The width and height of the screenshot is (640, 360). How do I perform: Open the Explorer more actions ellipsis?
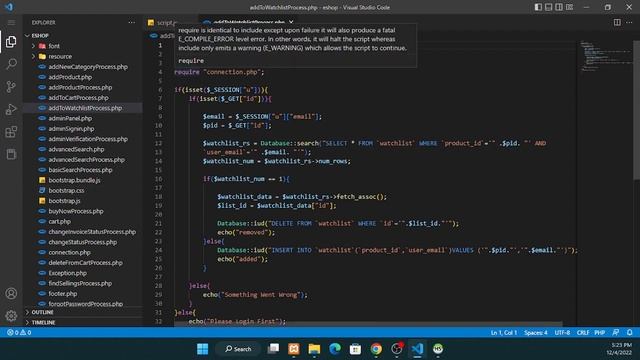131,22
